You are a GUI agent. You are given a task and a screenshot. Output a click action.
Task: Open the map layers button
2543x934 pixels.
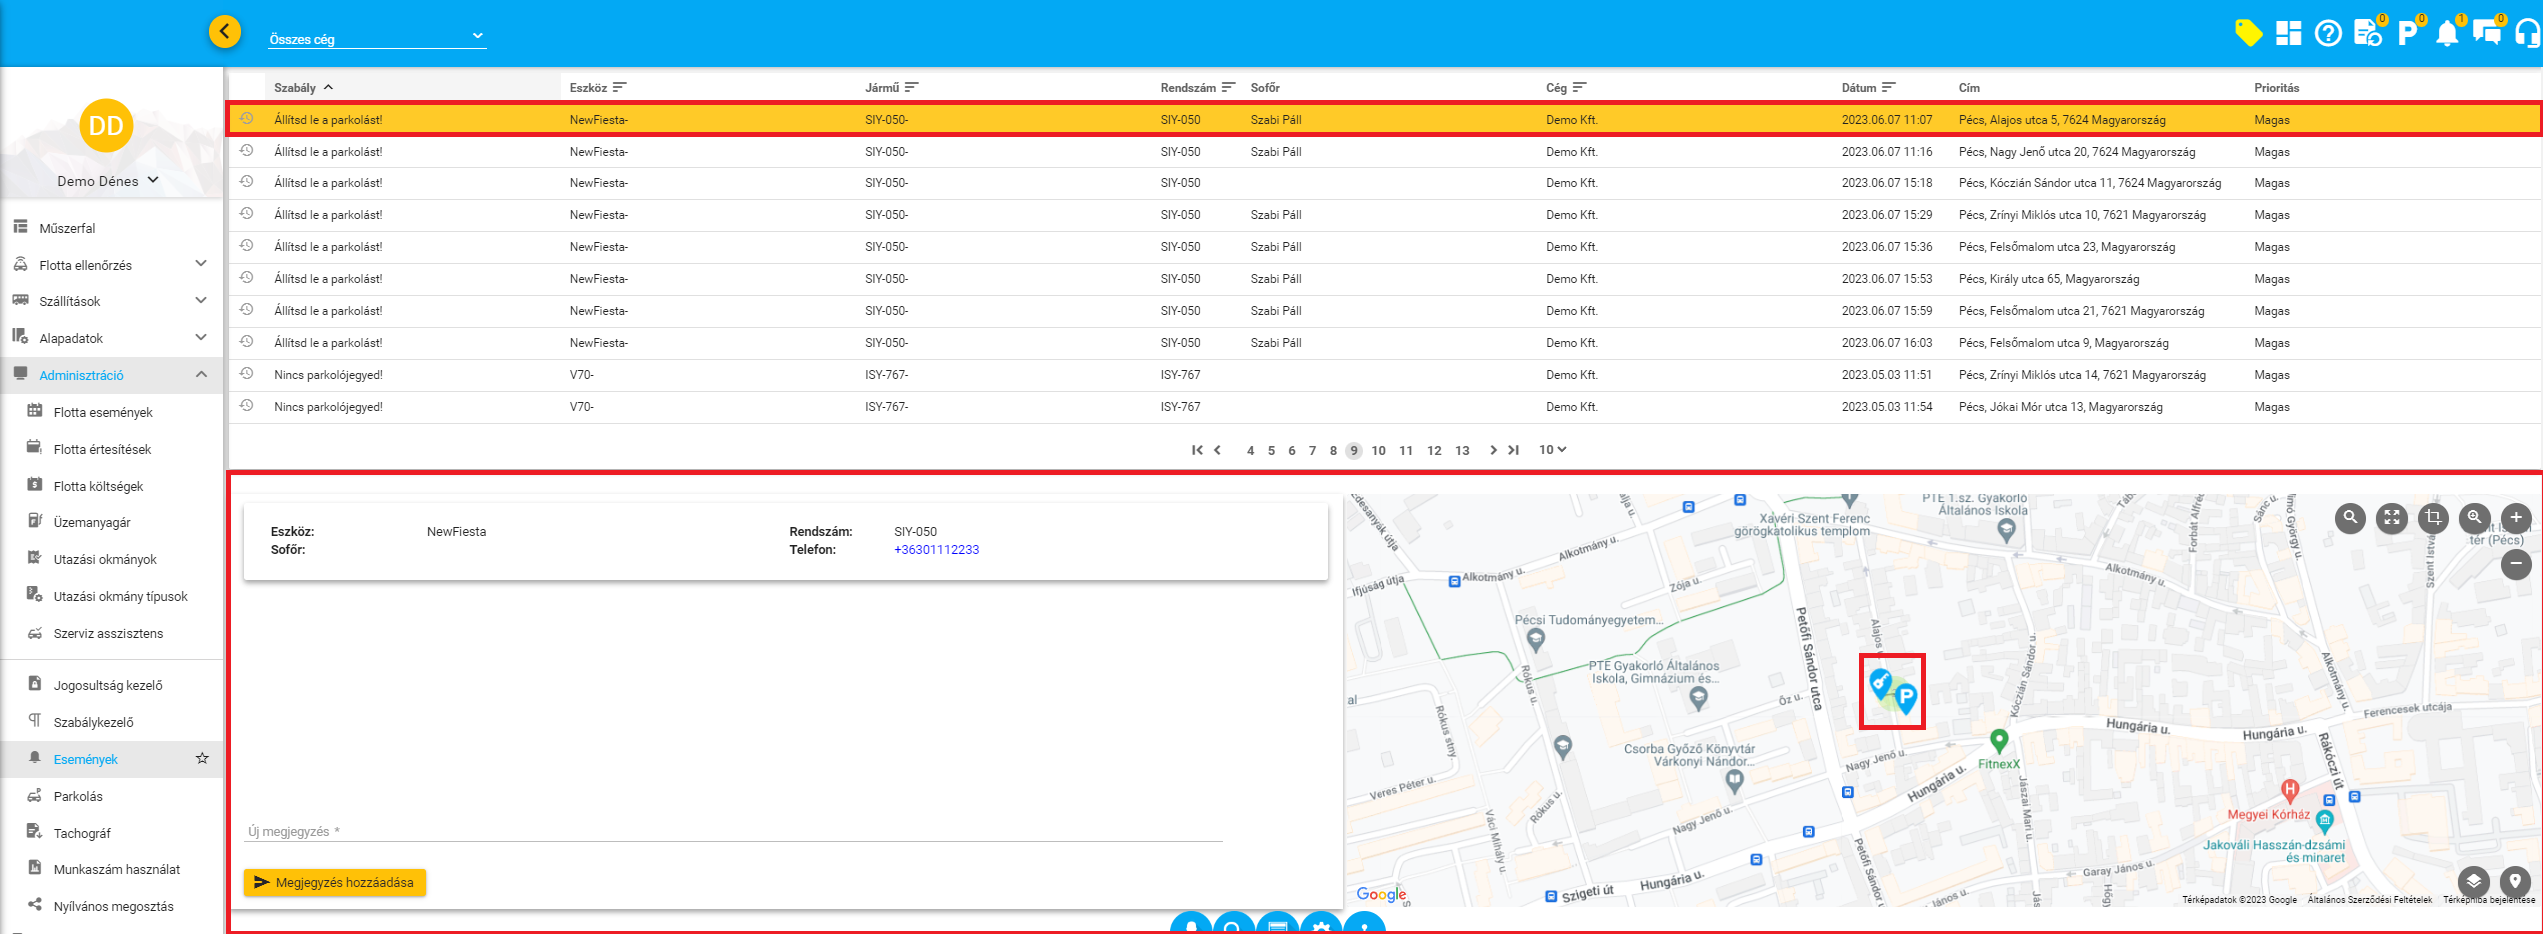tap(2473, 881)
